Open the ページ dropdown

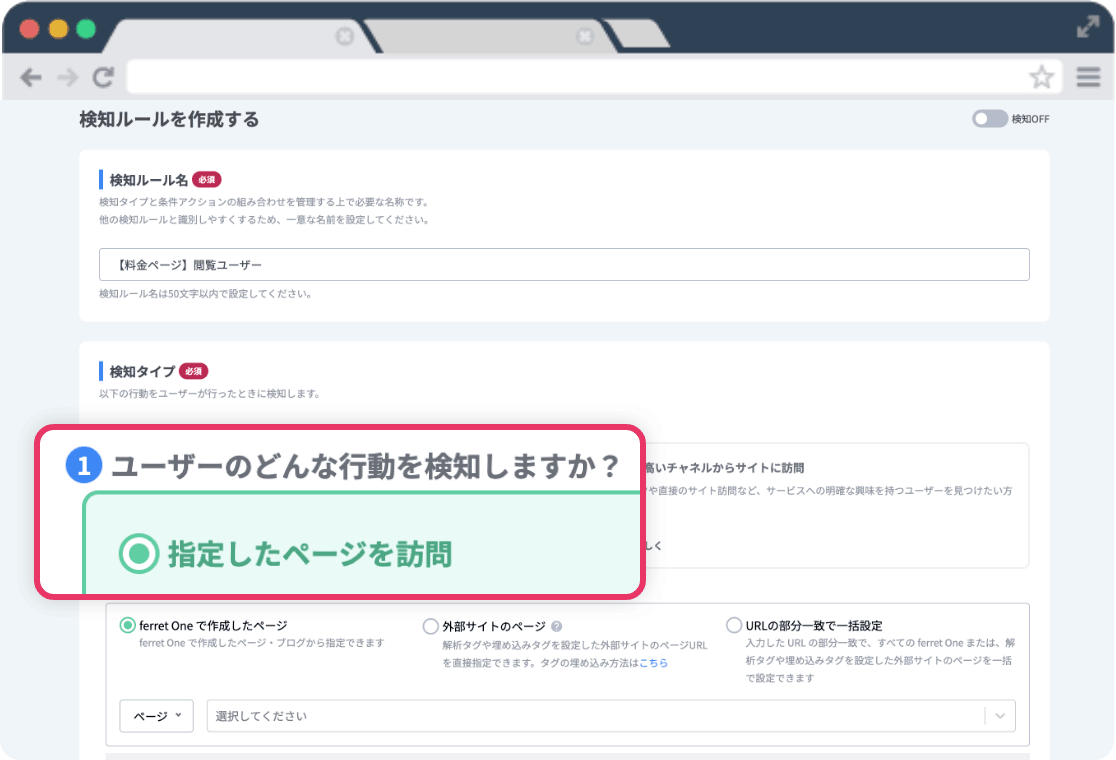point(156,716)
